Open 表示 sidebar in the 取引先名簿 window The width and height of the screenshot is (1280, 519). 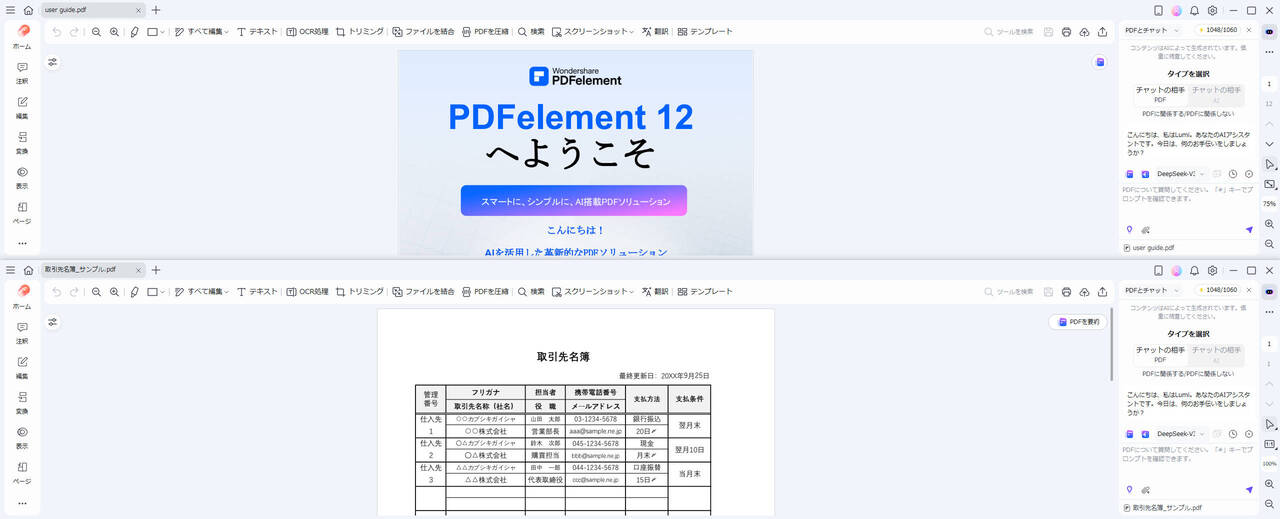click(x=22, y=437)
